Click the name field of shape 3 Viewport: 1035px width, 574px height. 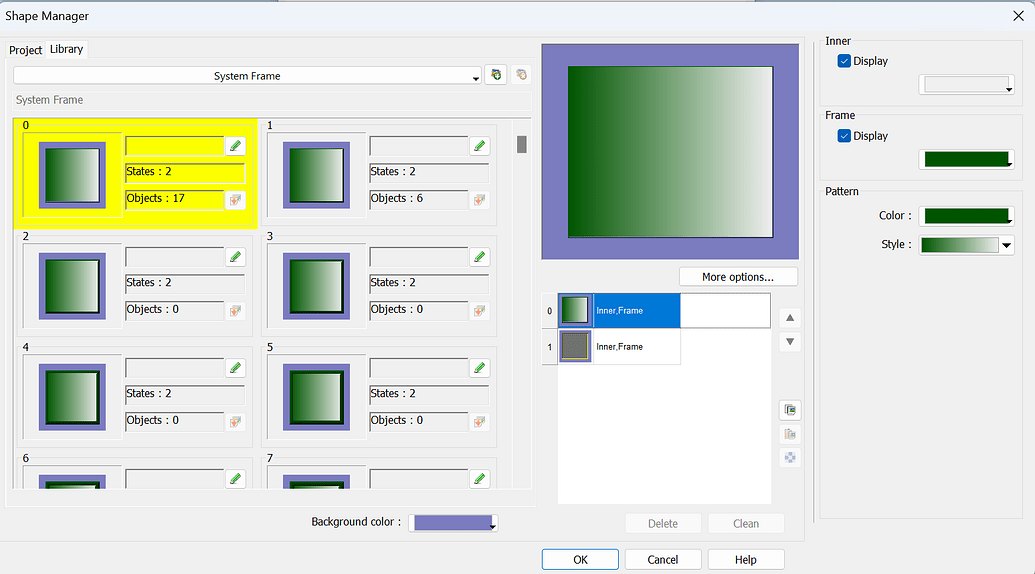[x=419, y=257]
